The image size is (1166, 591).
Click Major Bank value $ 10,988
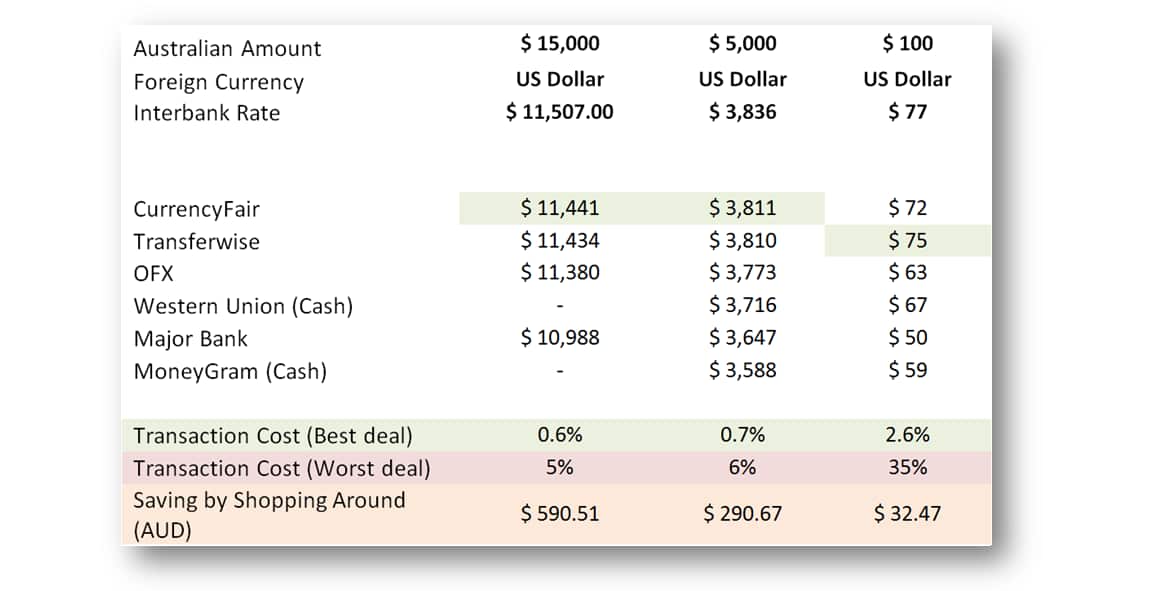click(560, 338)
